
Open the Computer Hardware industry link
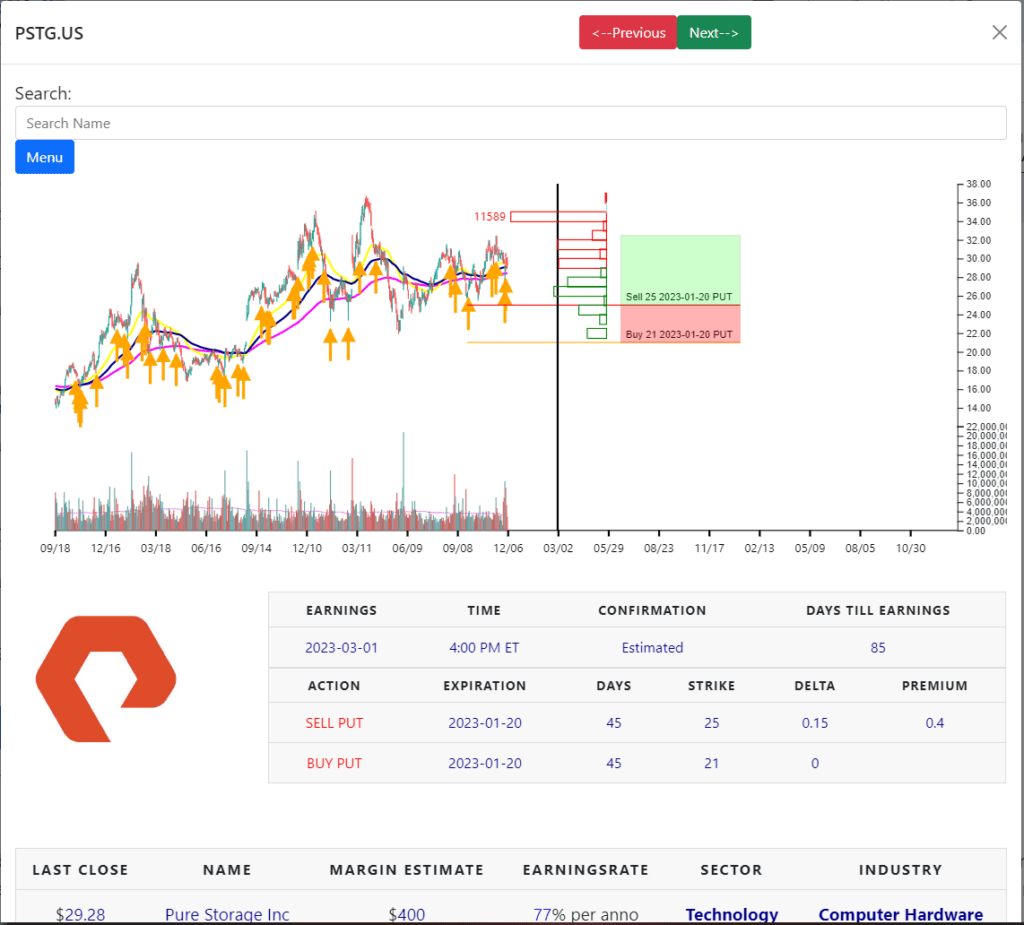click(x=901, y=914)
